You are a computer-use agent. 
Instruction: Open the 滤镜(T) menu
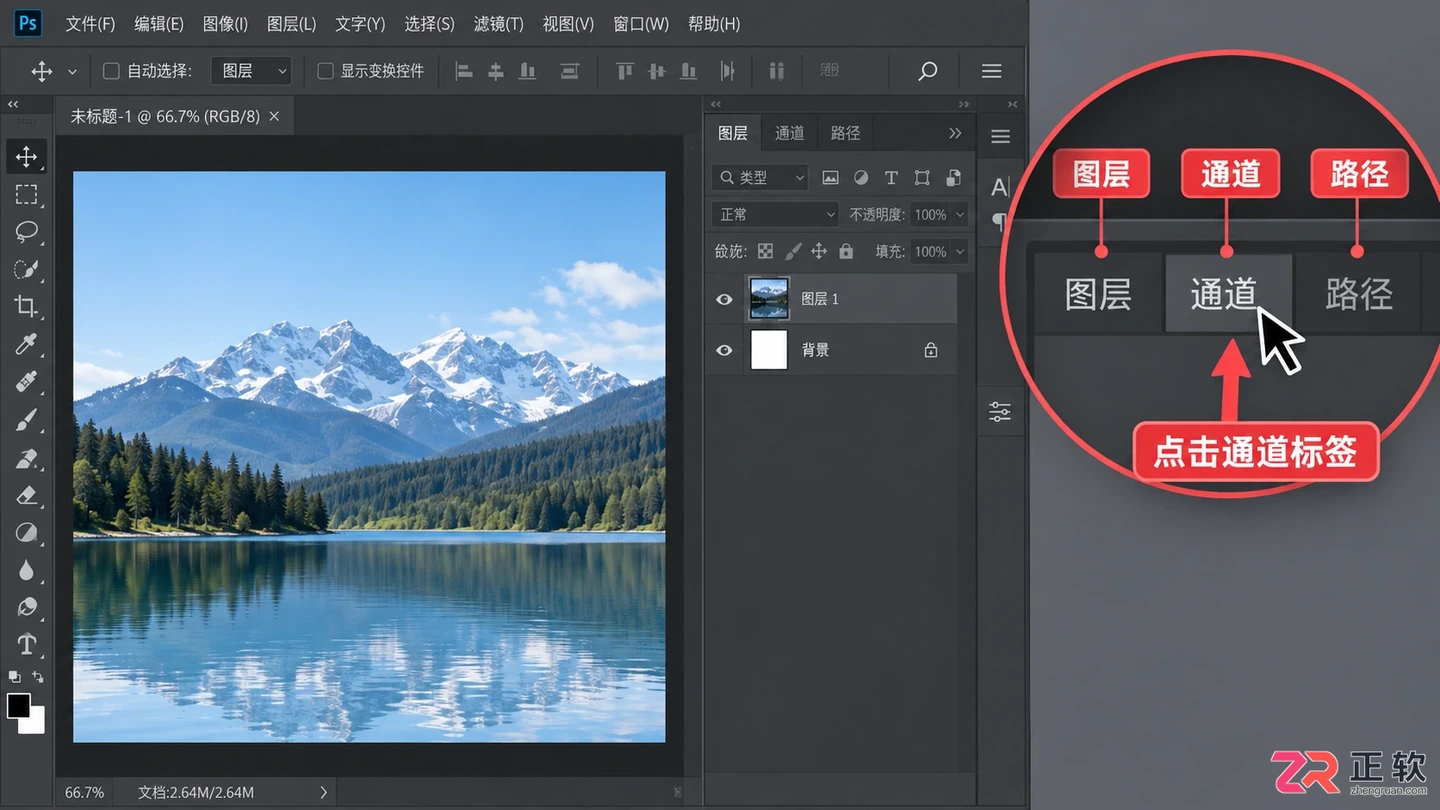[x=498, y=23]
